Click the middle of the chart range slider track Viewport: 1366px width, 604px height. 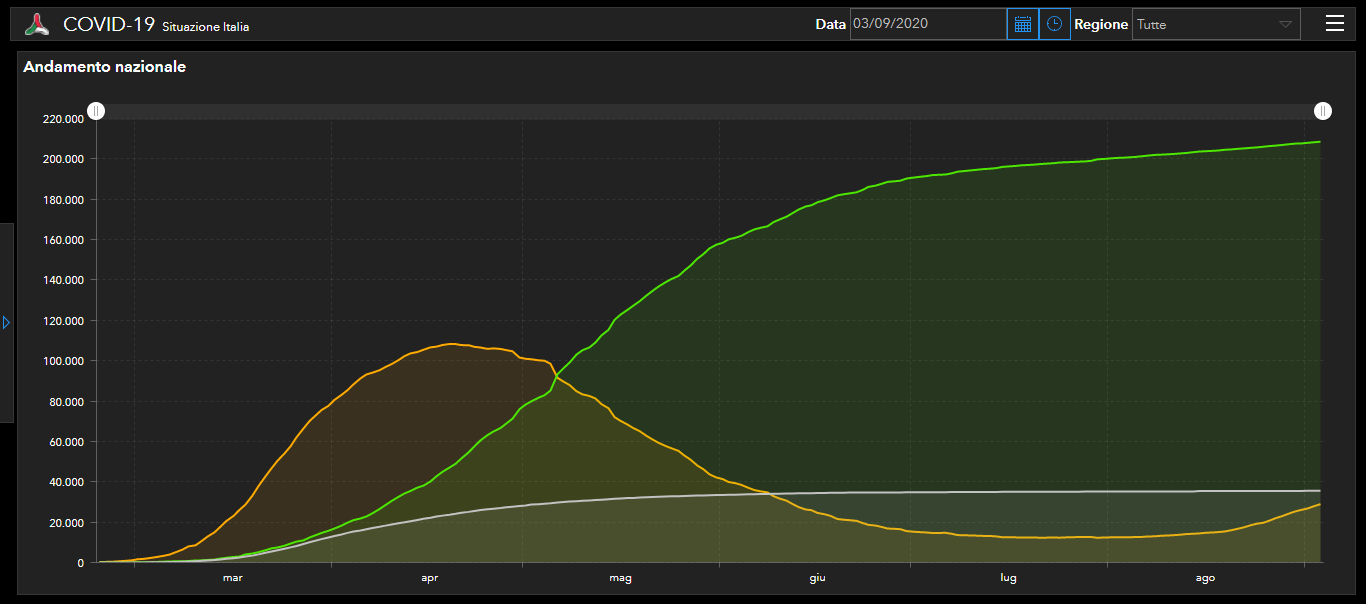[x=709, y=111]
